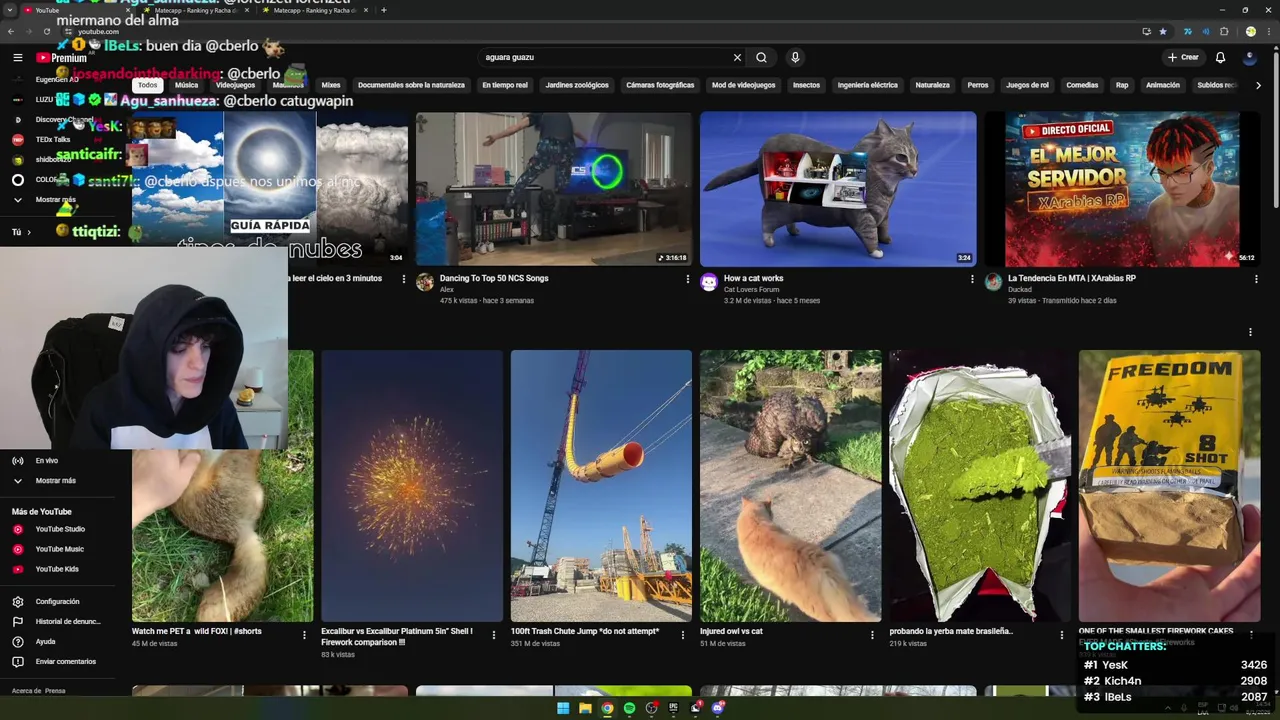Open options for Dancing To Top 50 NCS Songs

[x=688, y=279]
